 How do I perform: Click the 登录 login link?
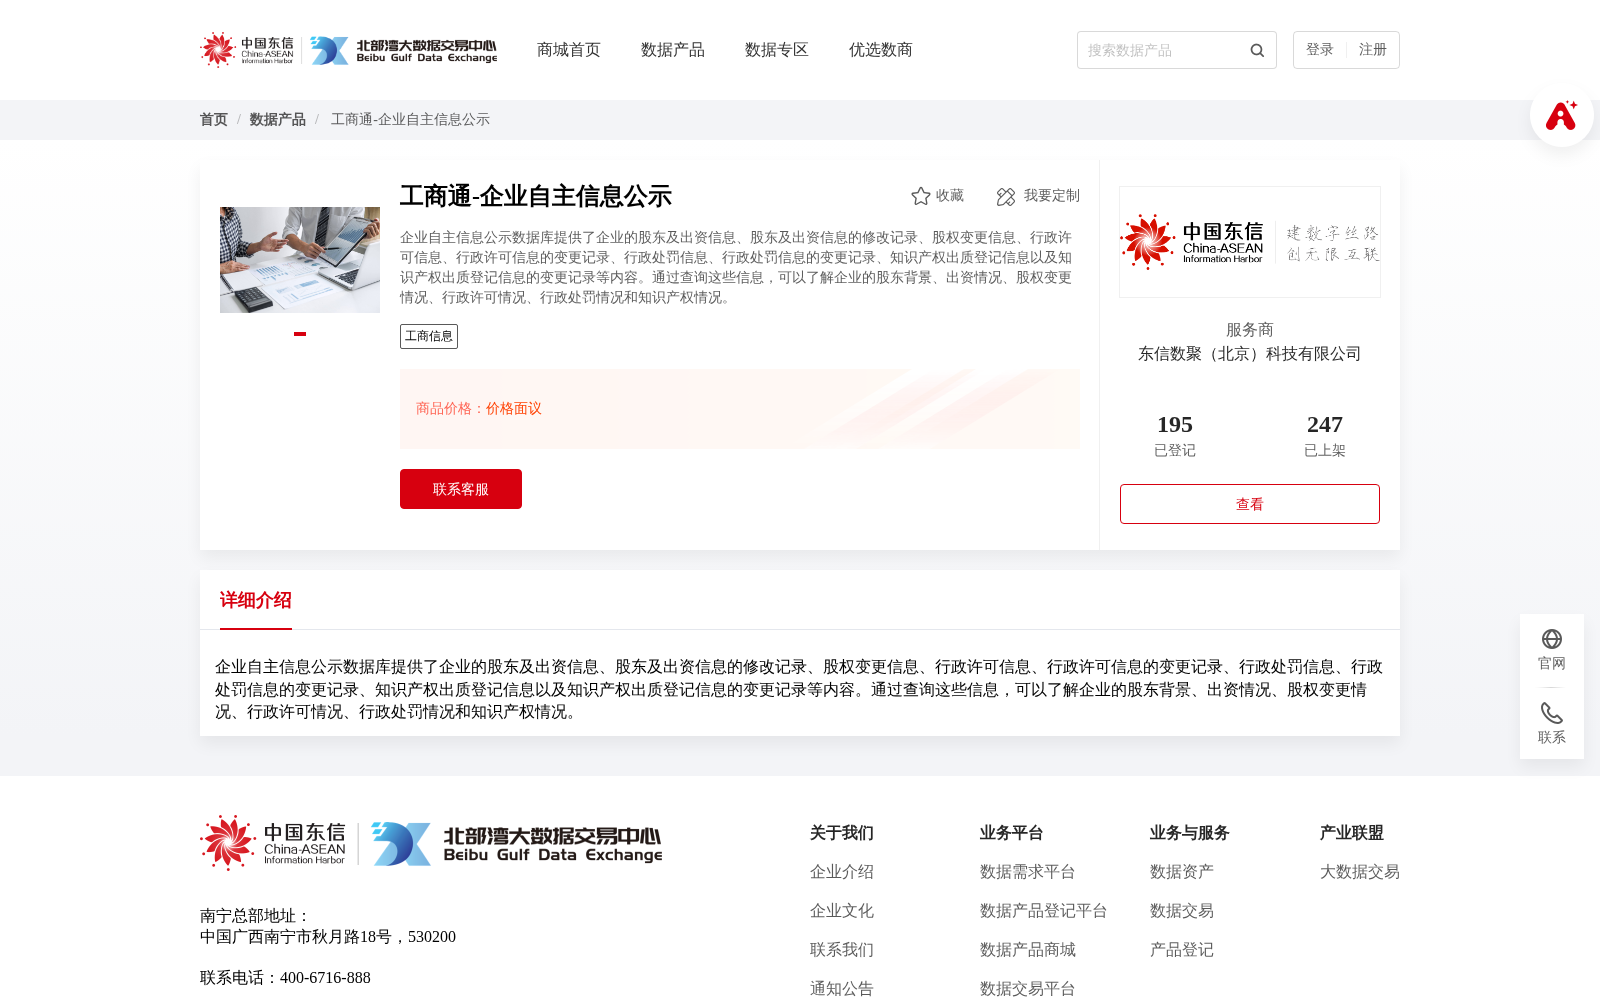pos(1320,50)
